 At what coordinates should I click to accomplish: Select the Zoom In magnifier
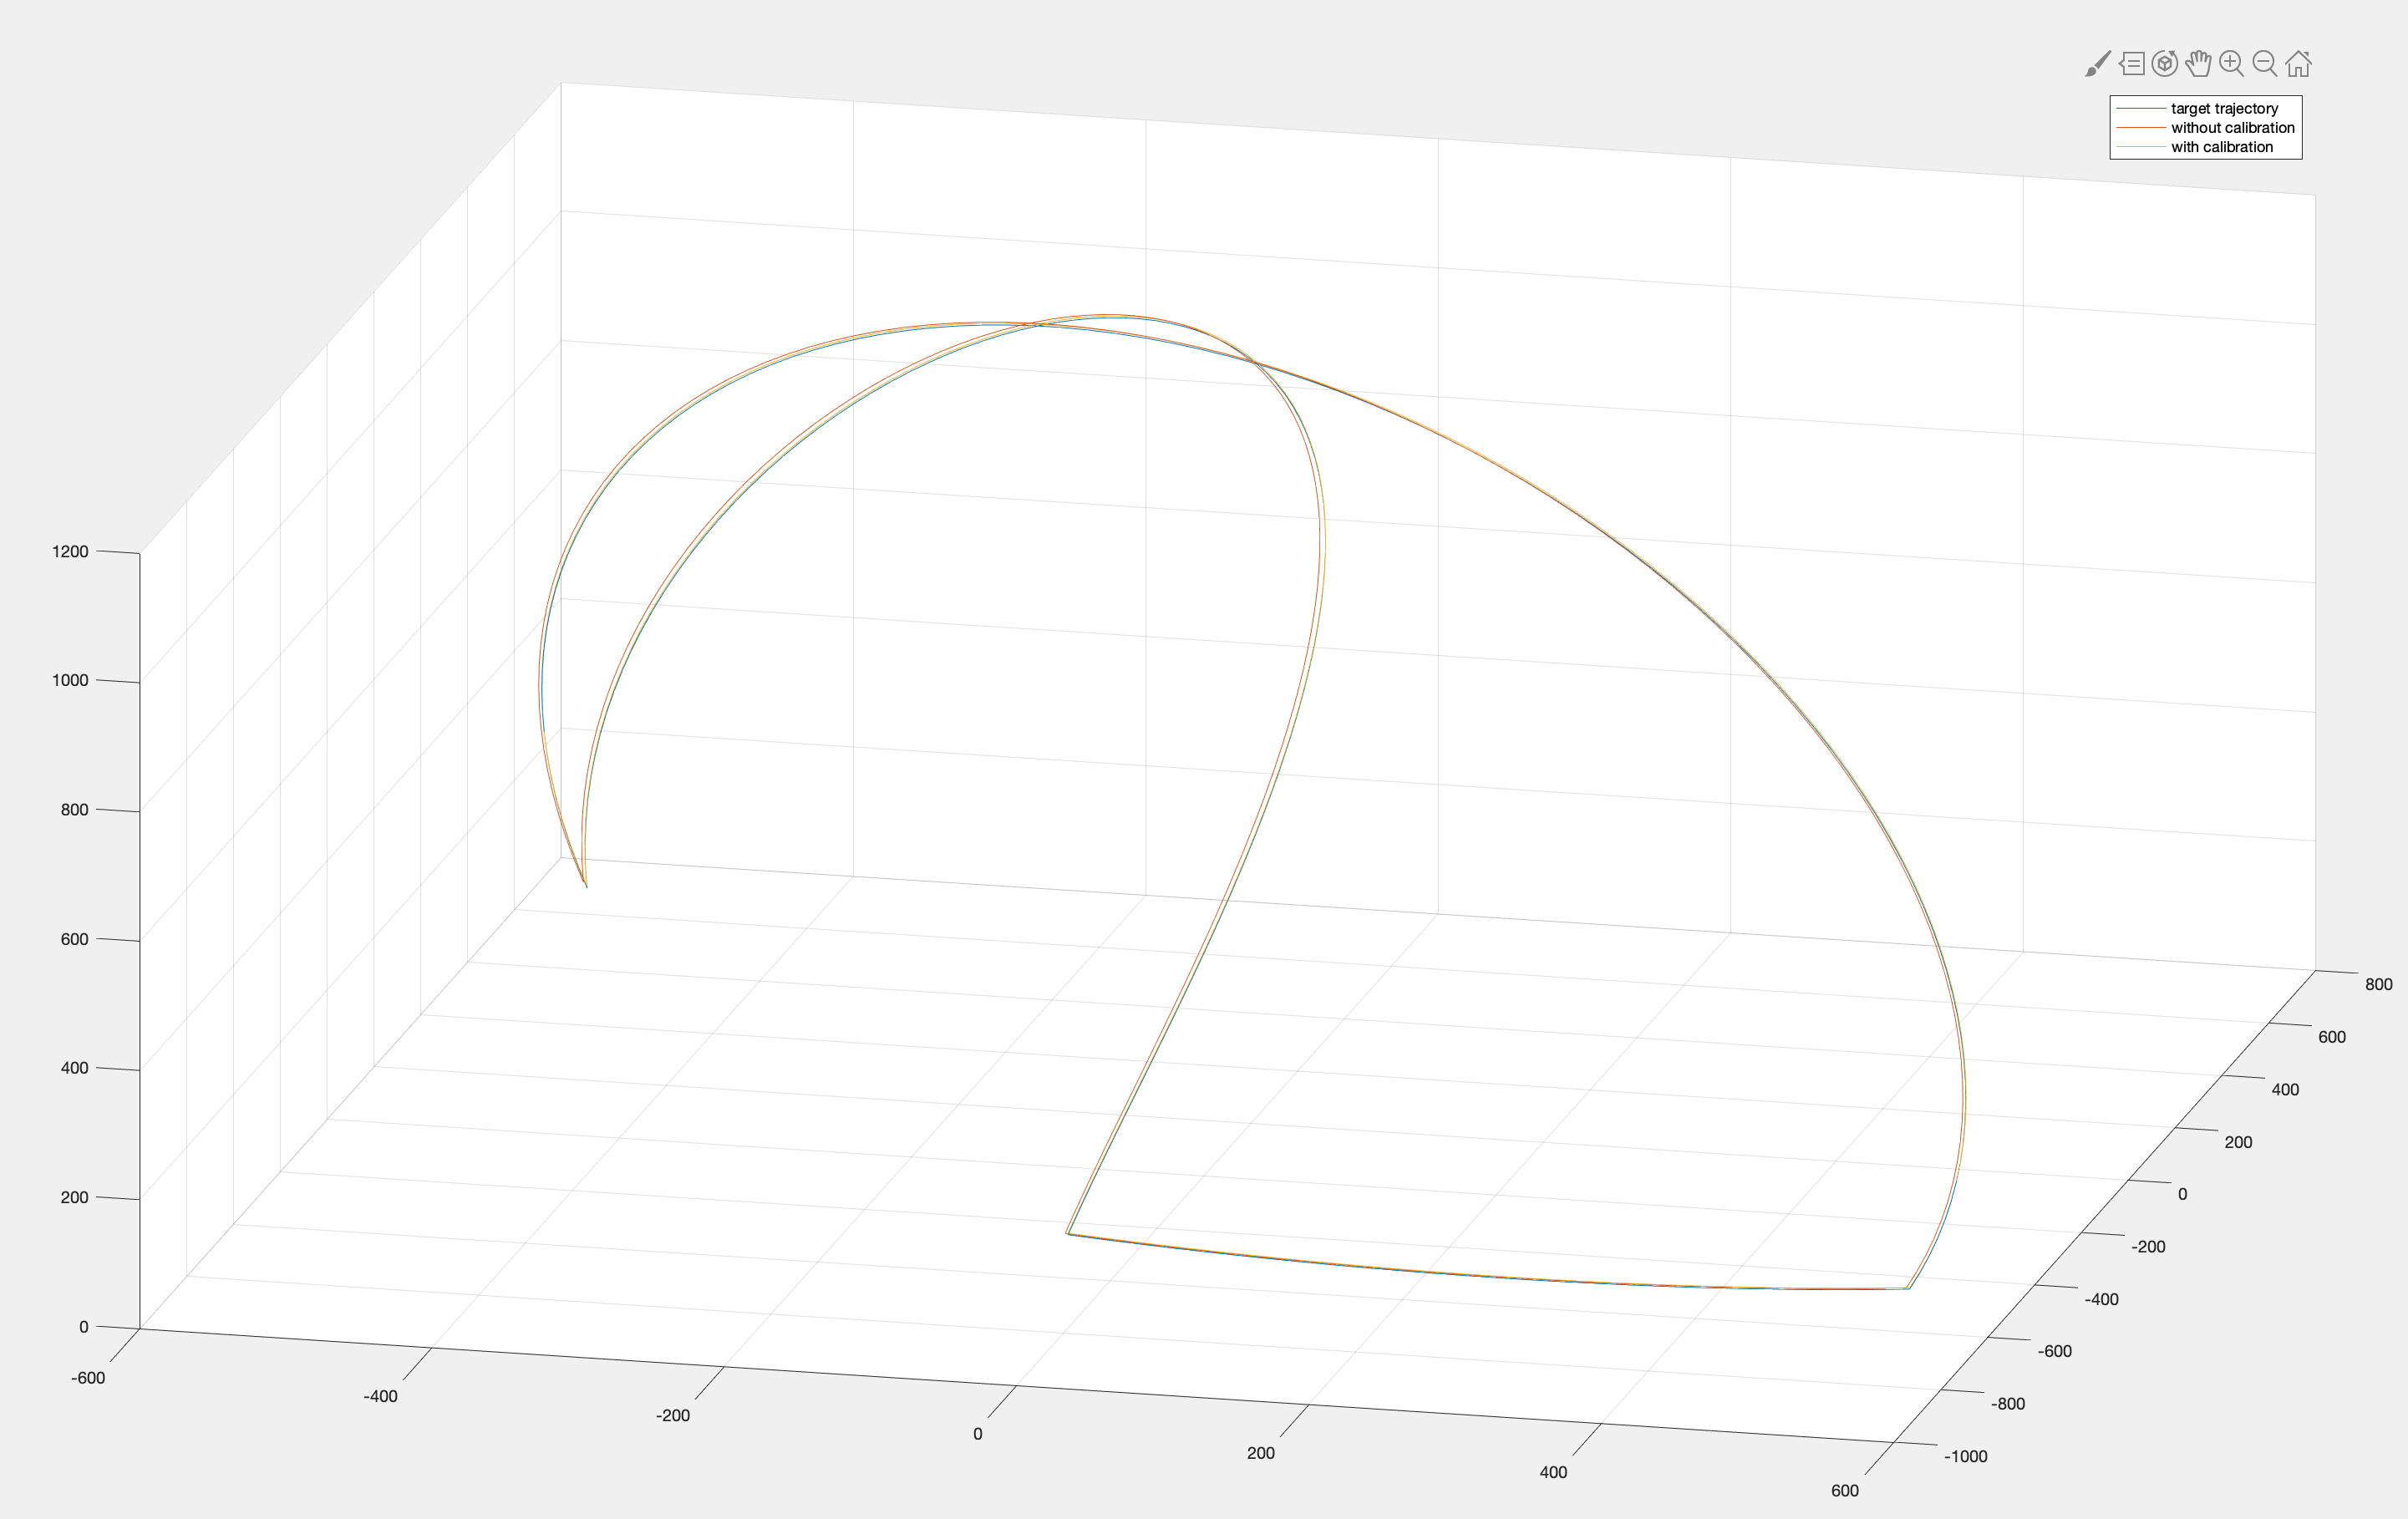coord(2231,64)
